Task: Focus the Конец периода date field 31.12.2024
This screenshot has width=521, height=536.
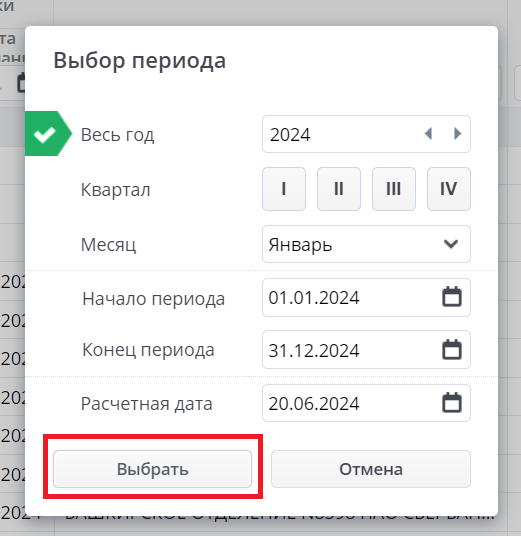Action: point(366,350)
